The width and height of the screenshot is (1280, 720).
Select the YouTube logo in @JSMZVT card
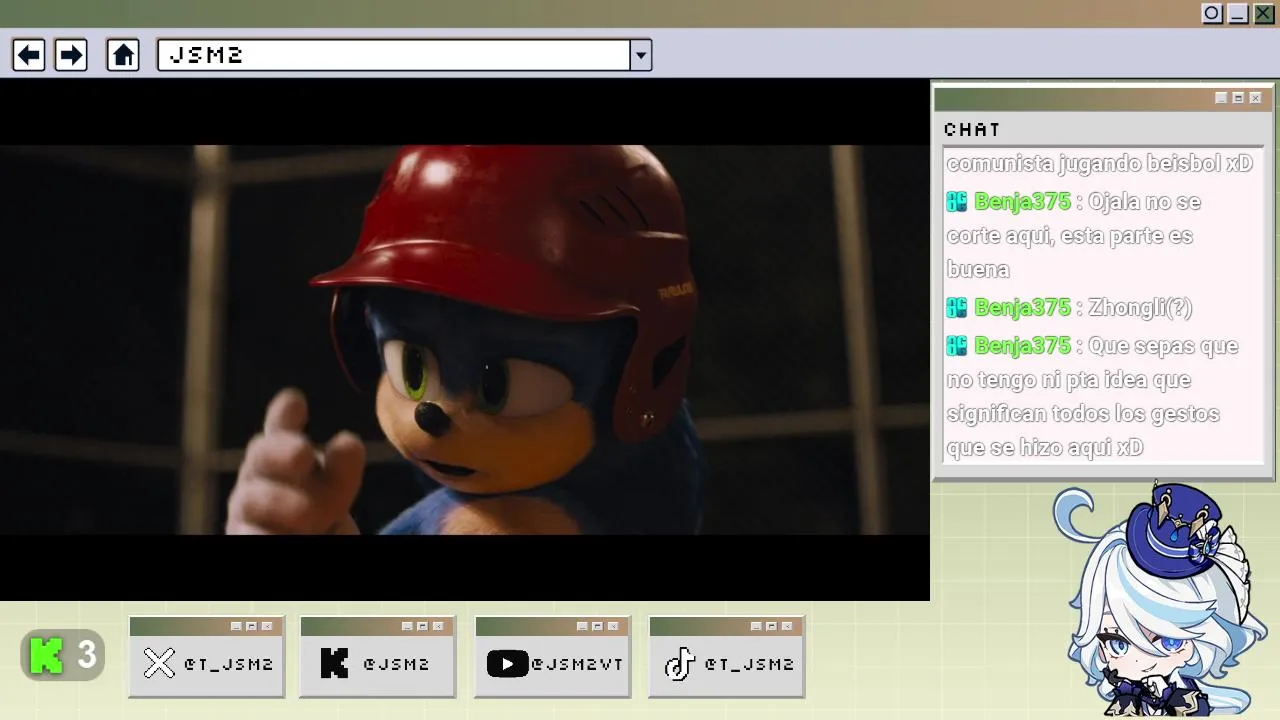[507, 663]
